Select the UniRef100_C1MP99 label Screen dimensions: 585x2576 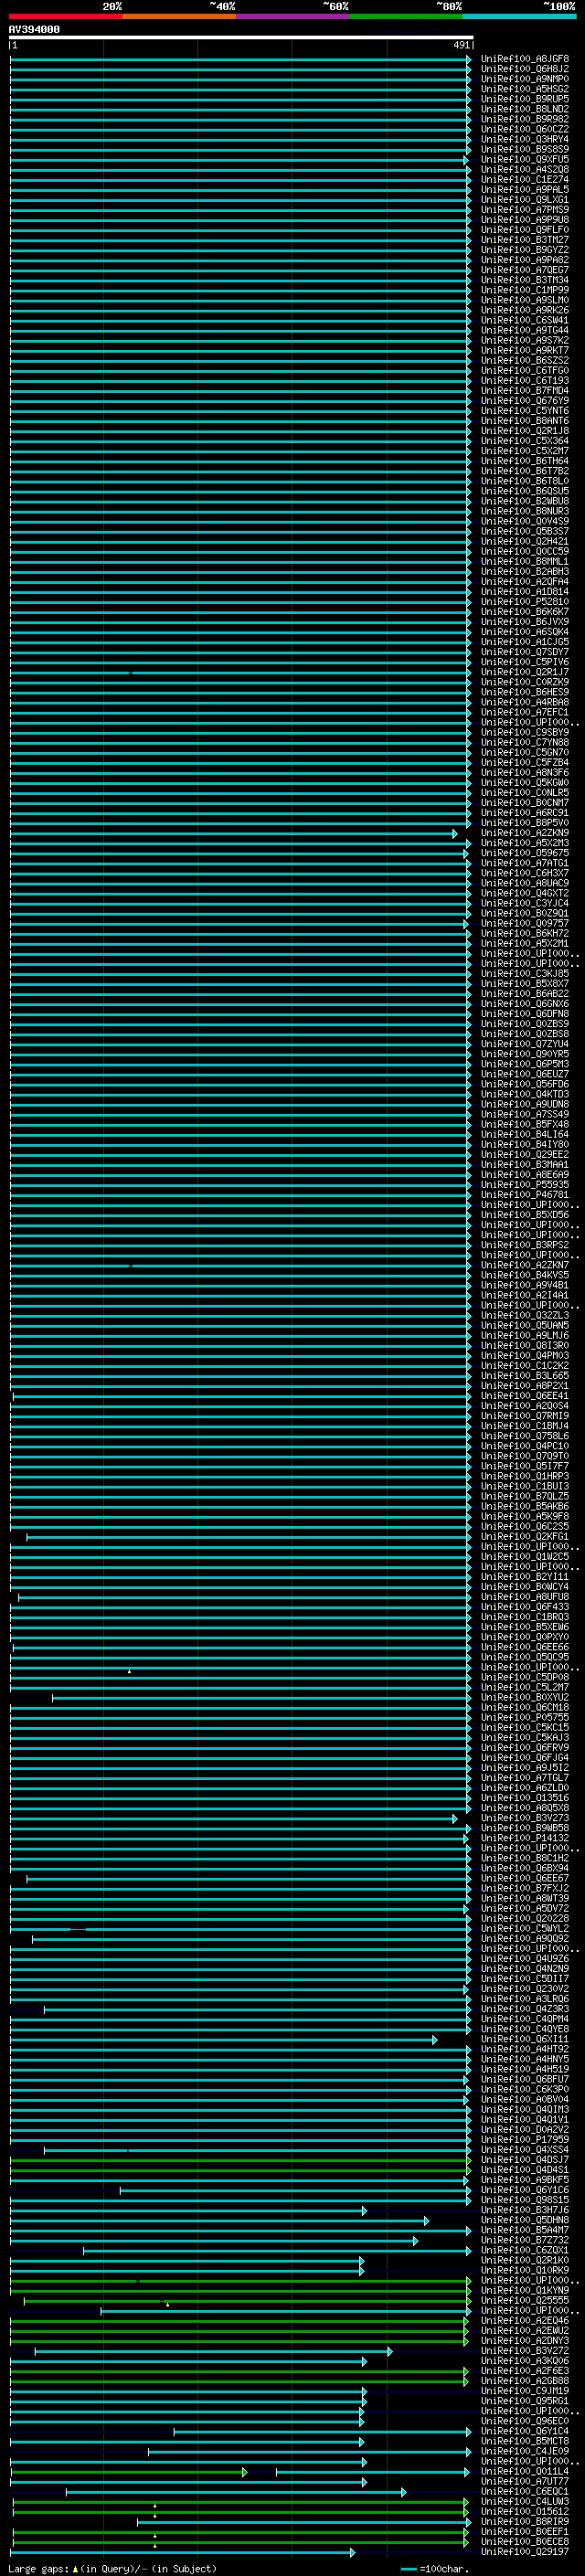[525, 290]
